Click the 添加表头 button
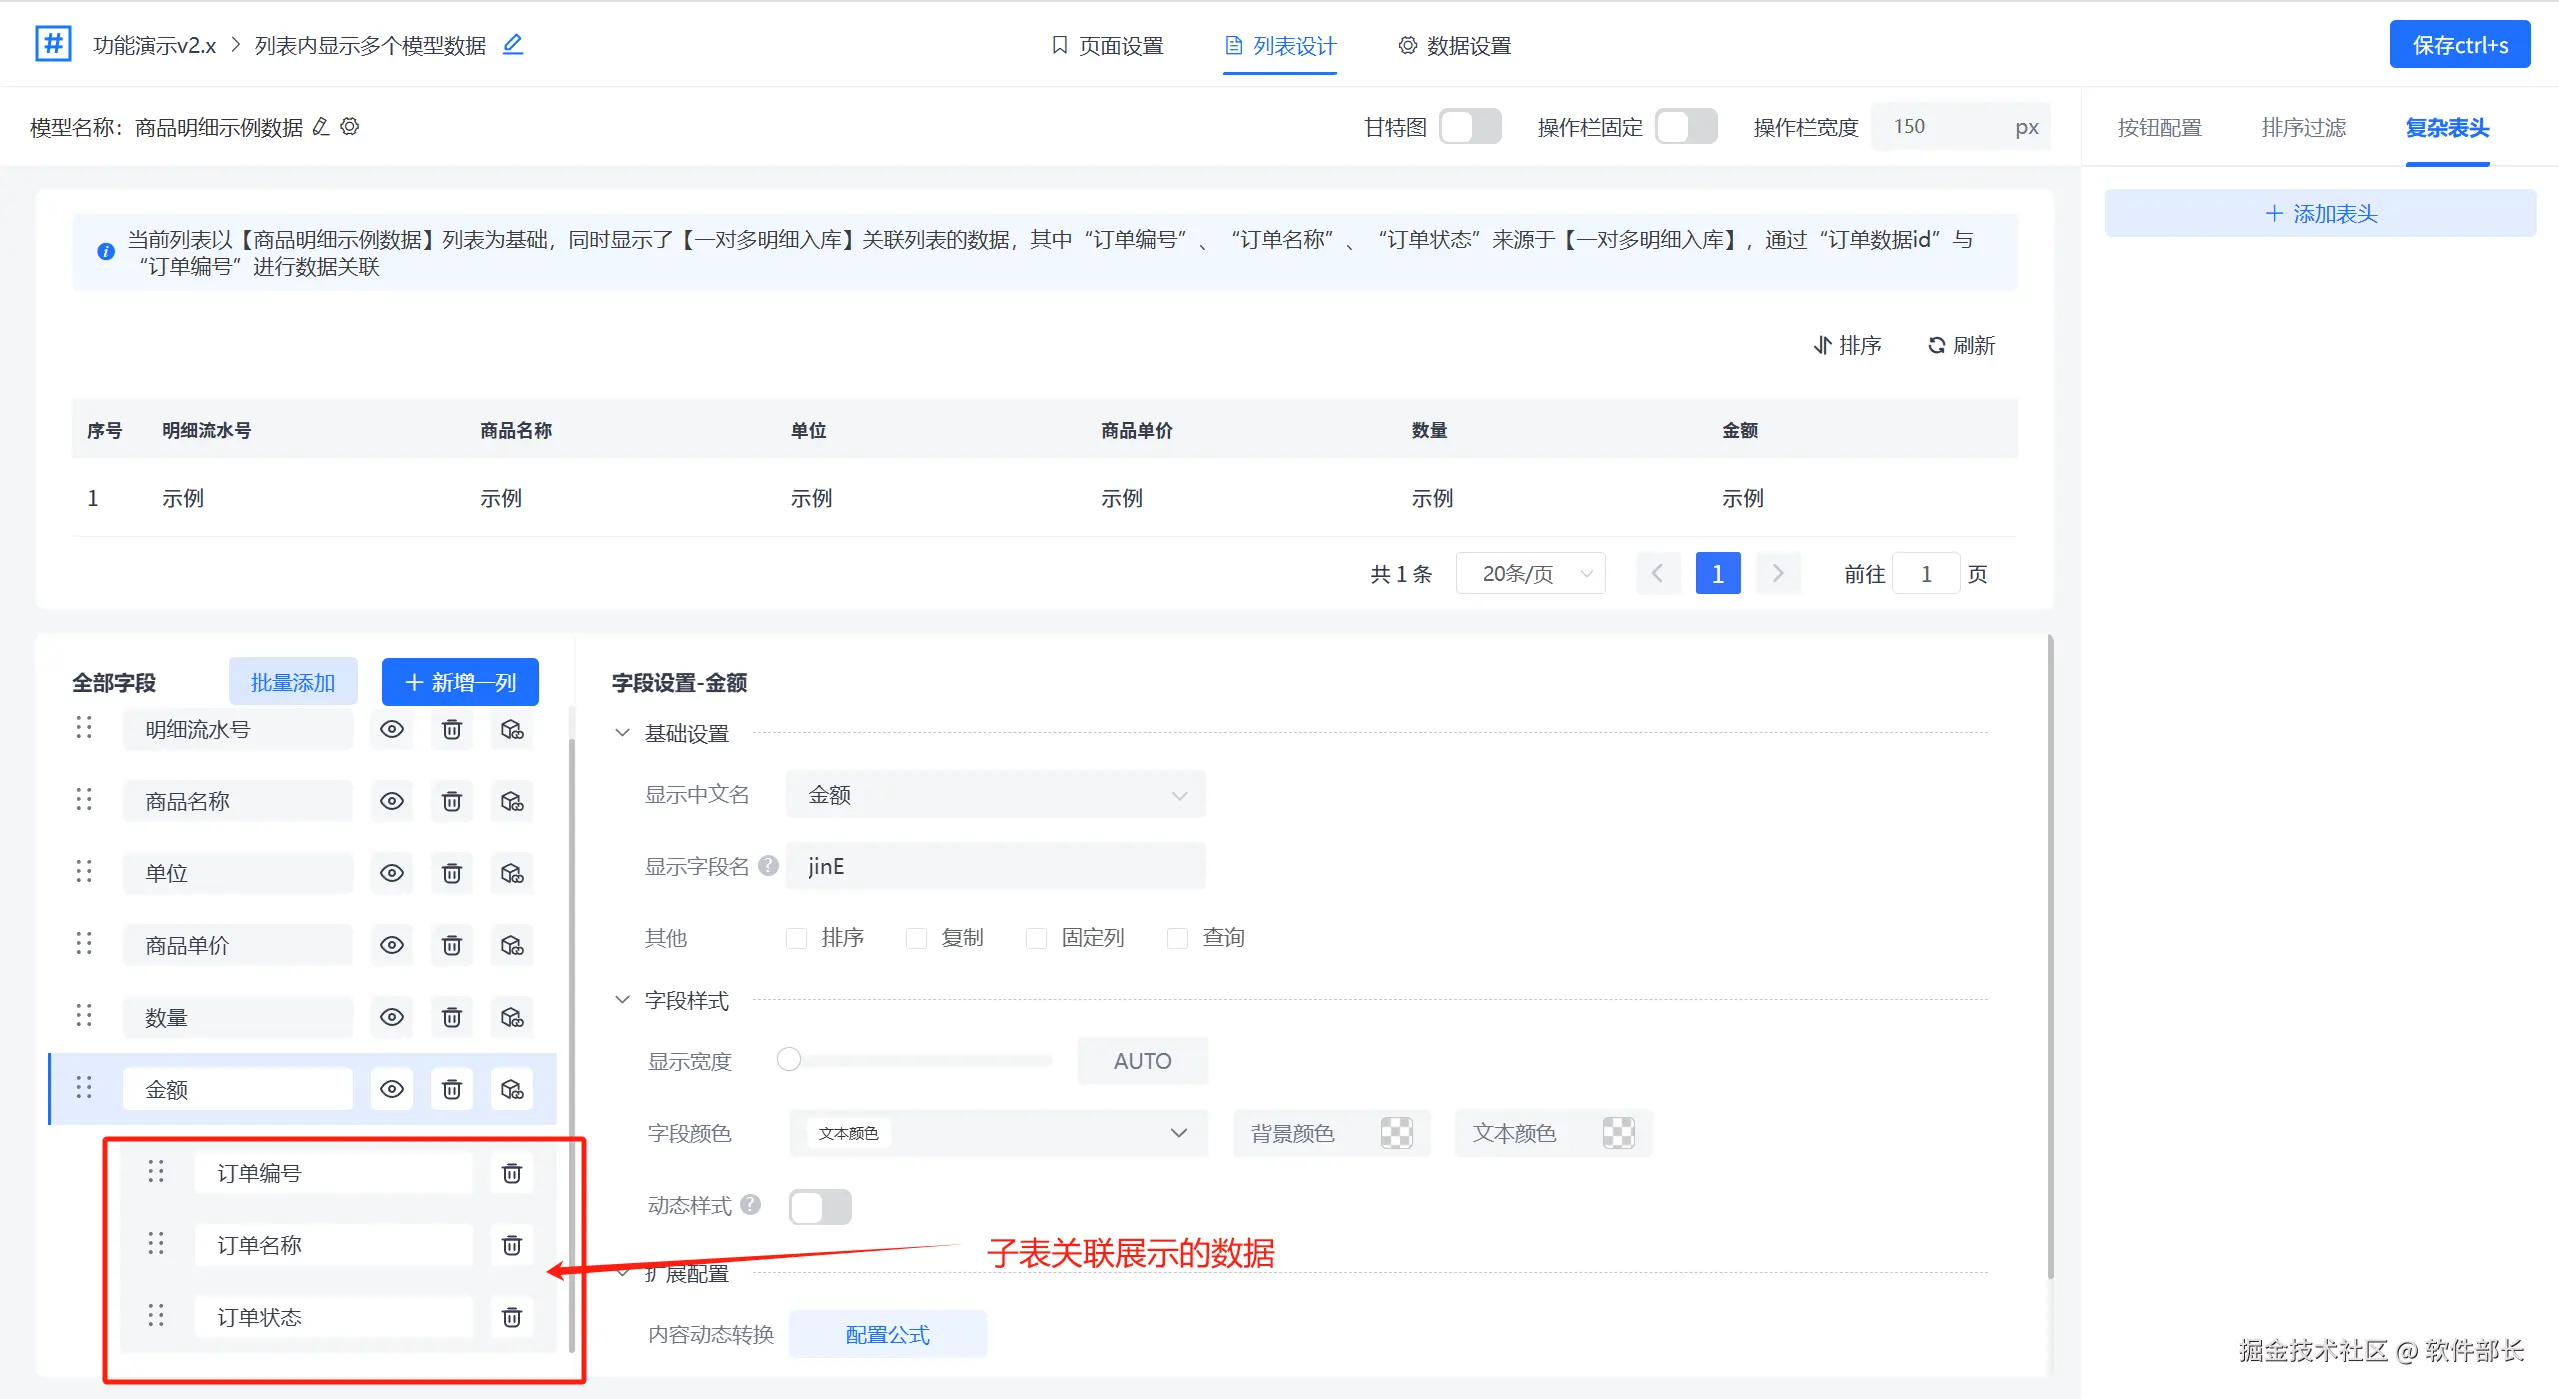Viewport: 2559px width, 1399px height. coord(2320,213)
